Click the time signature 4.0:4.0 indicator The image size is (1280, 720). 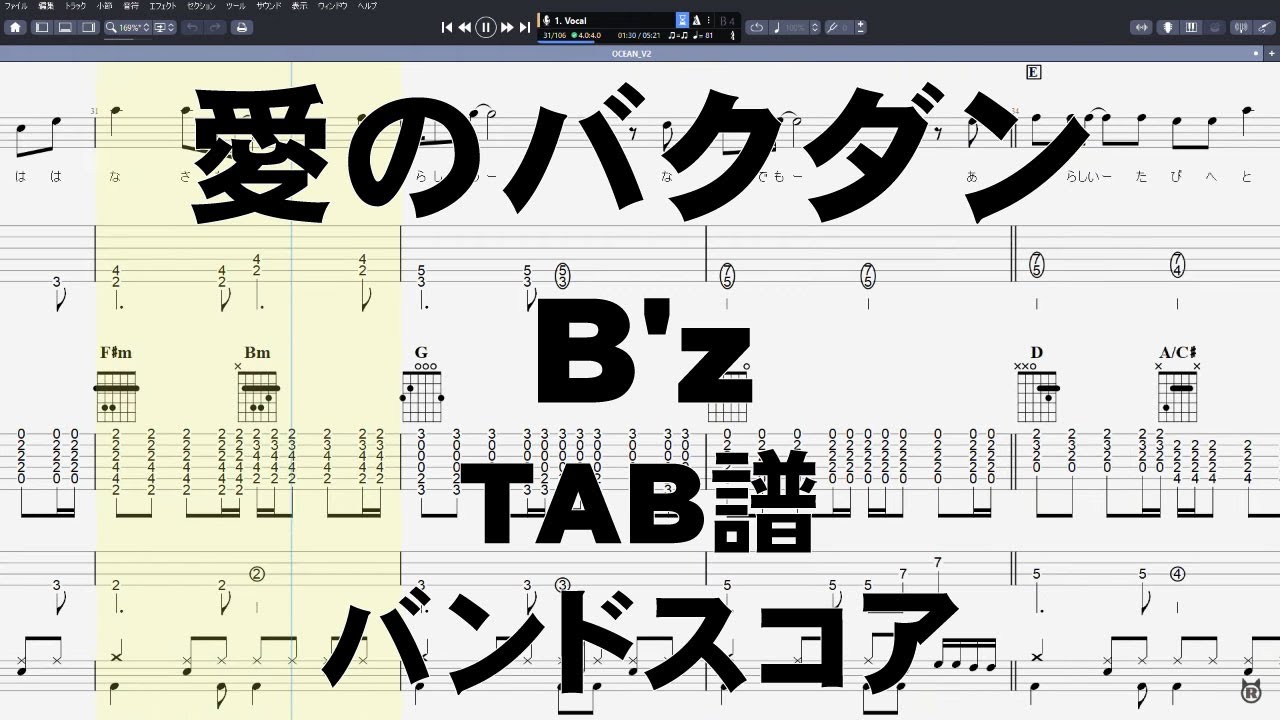pyautogui.click(x=588, y=36)
